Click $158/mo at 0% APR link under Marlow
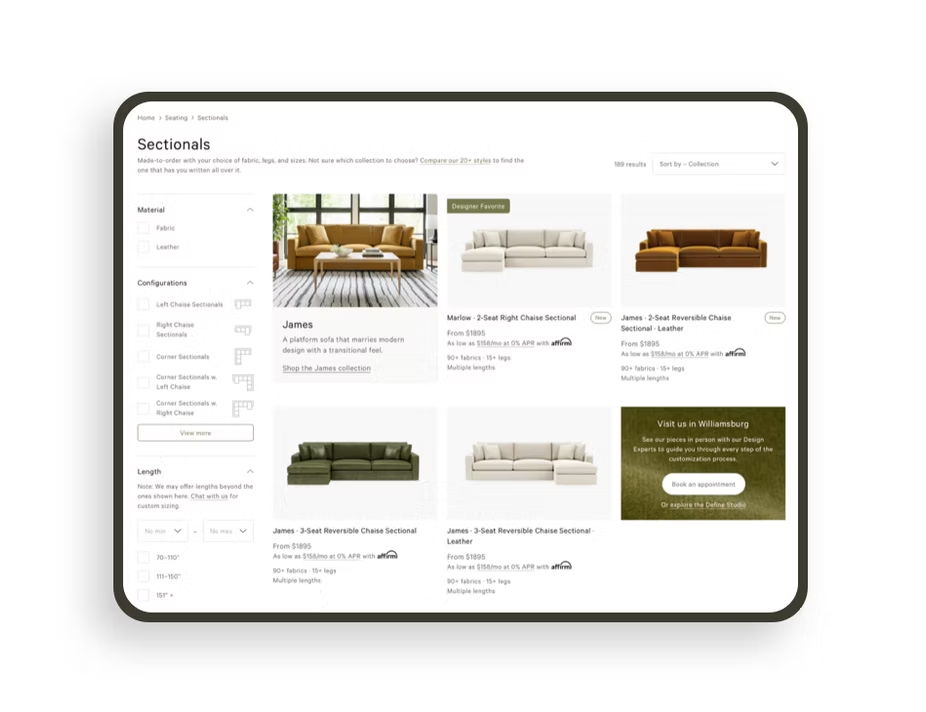 506,343
